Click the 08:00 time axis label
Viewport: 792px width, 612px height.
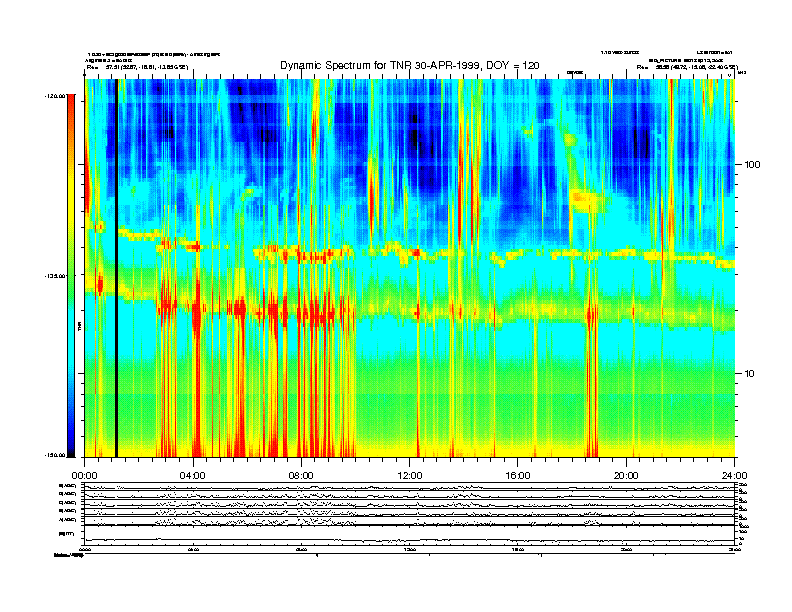(x=301, y=476)
